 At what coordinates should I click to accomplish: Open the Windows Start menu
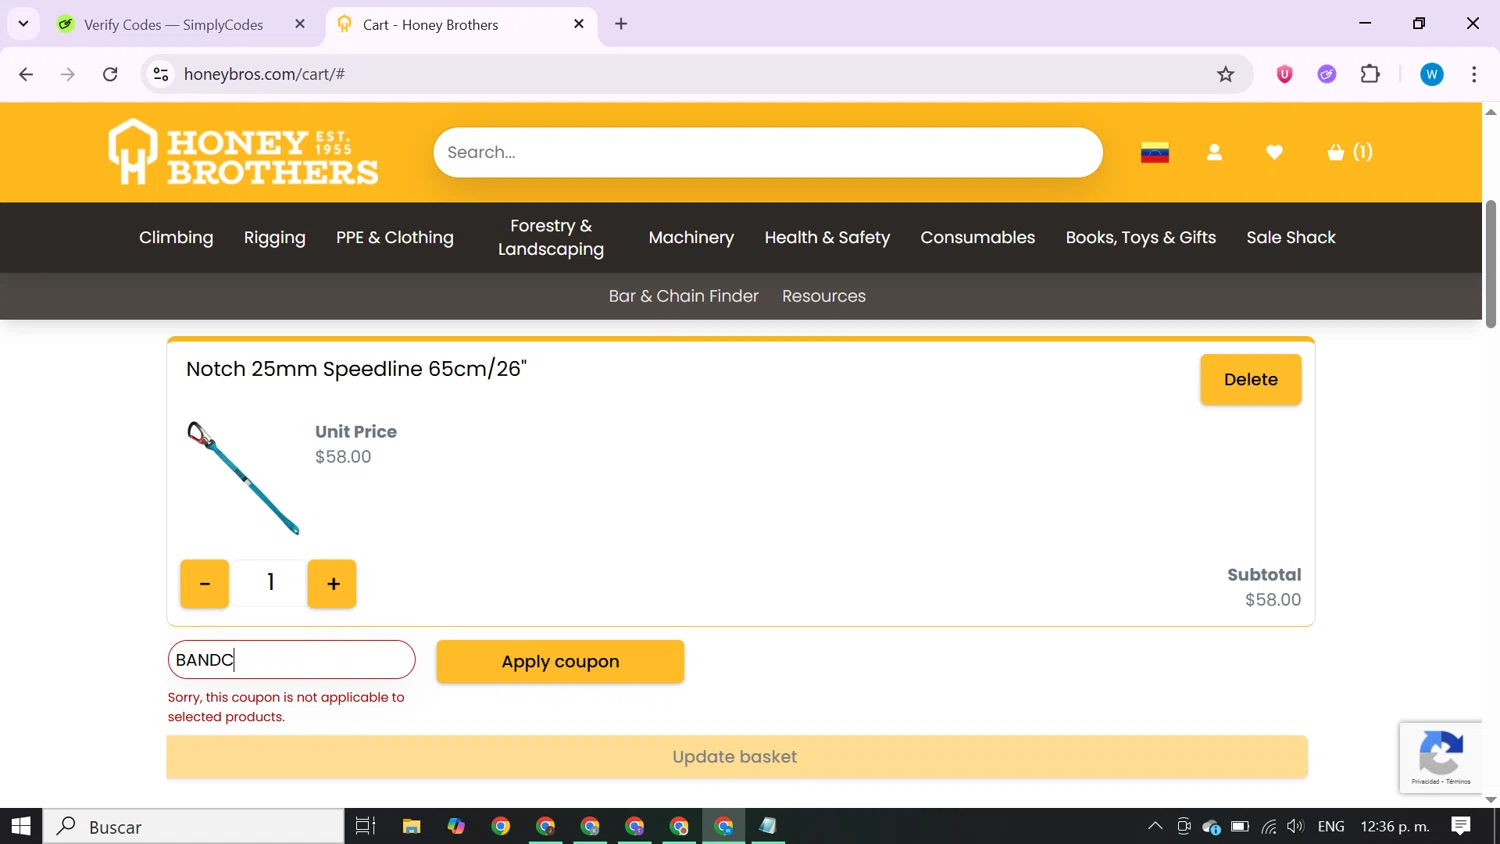pos(21,826)
